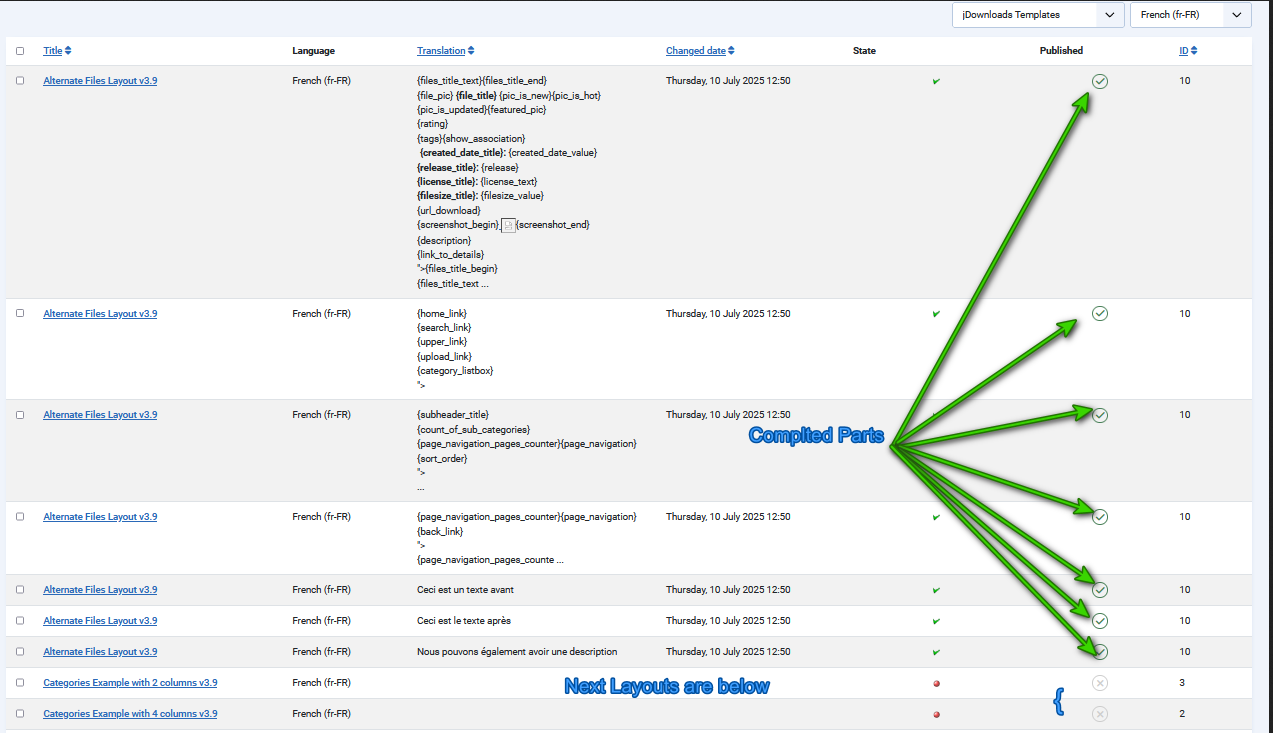Sort the list by Changed date column
The image size is (1273, 733).
[x=699, y=51]
